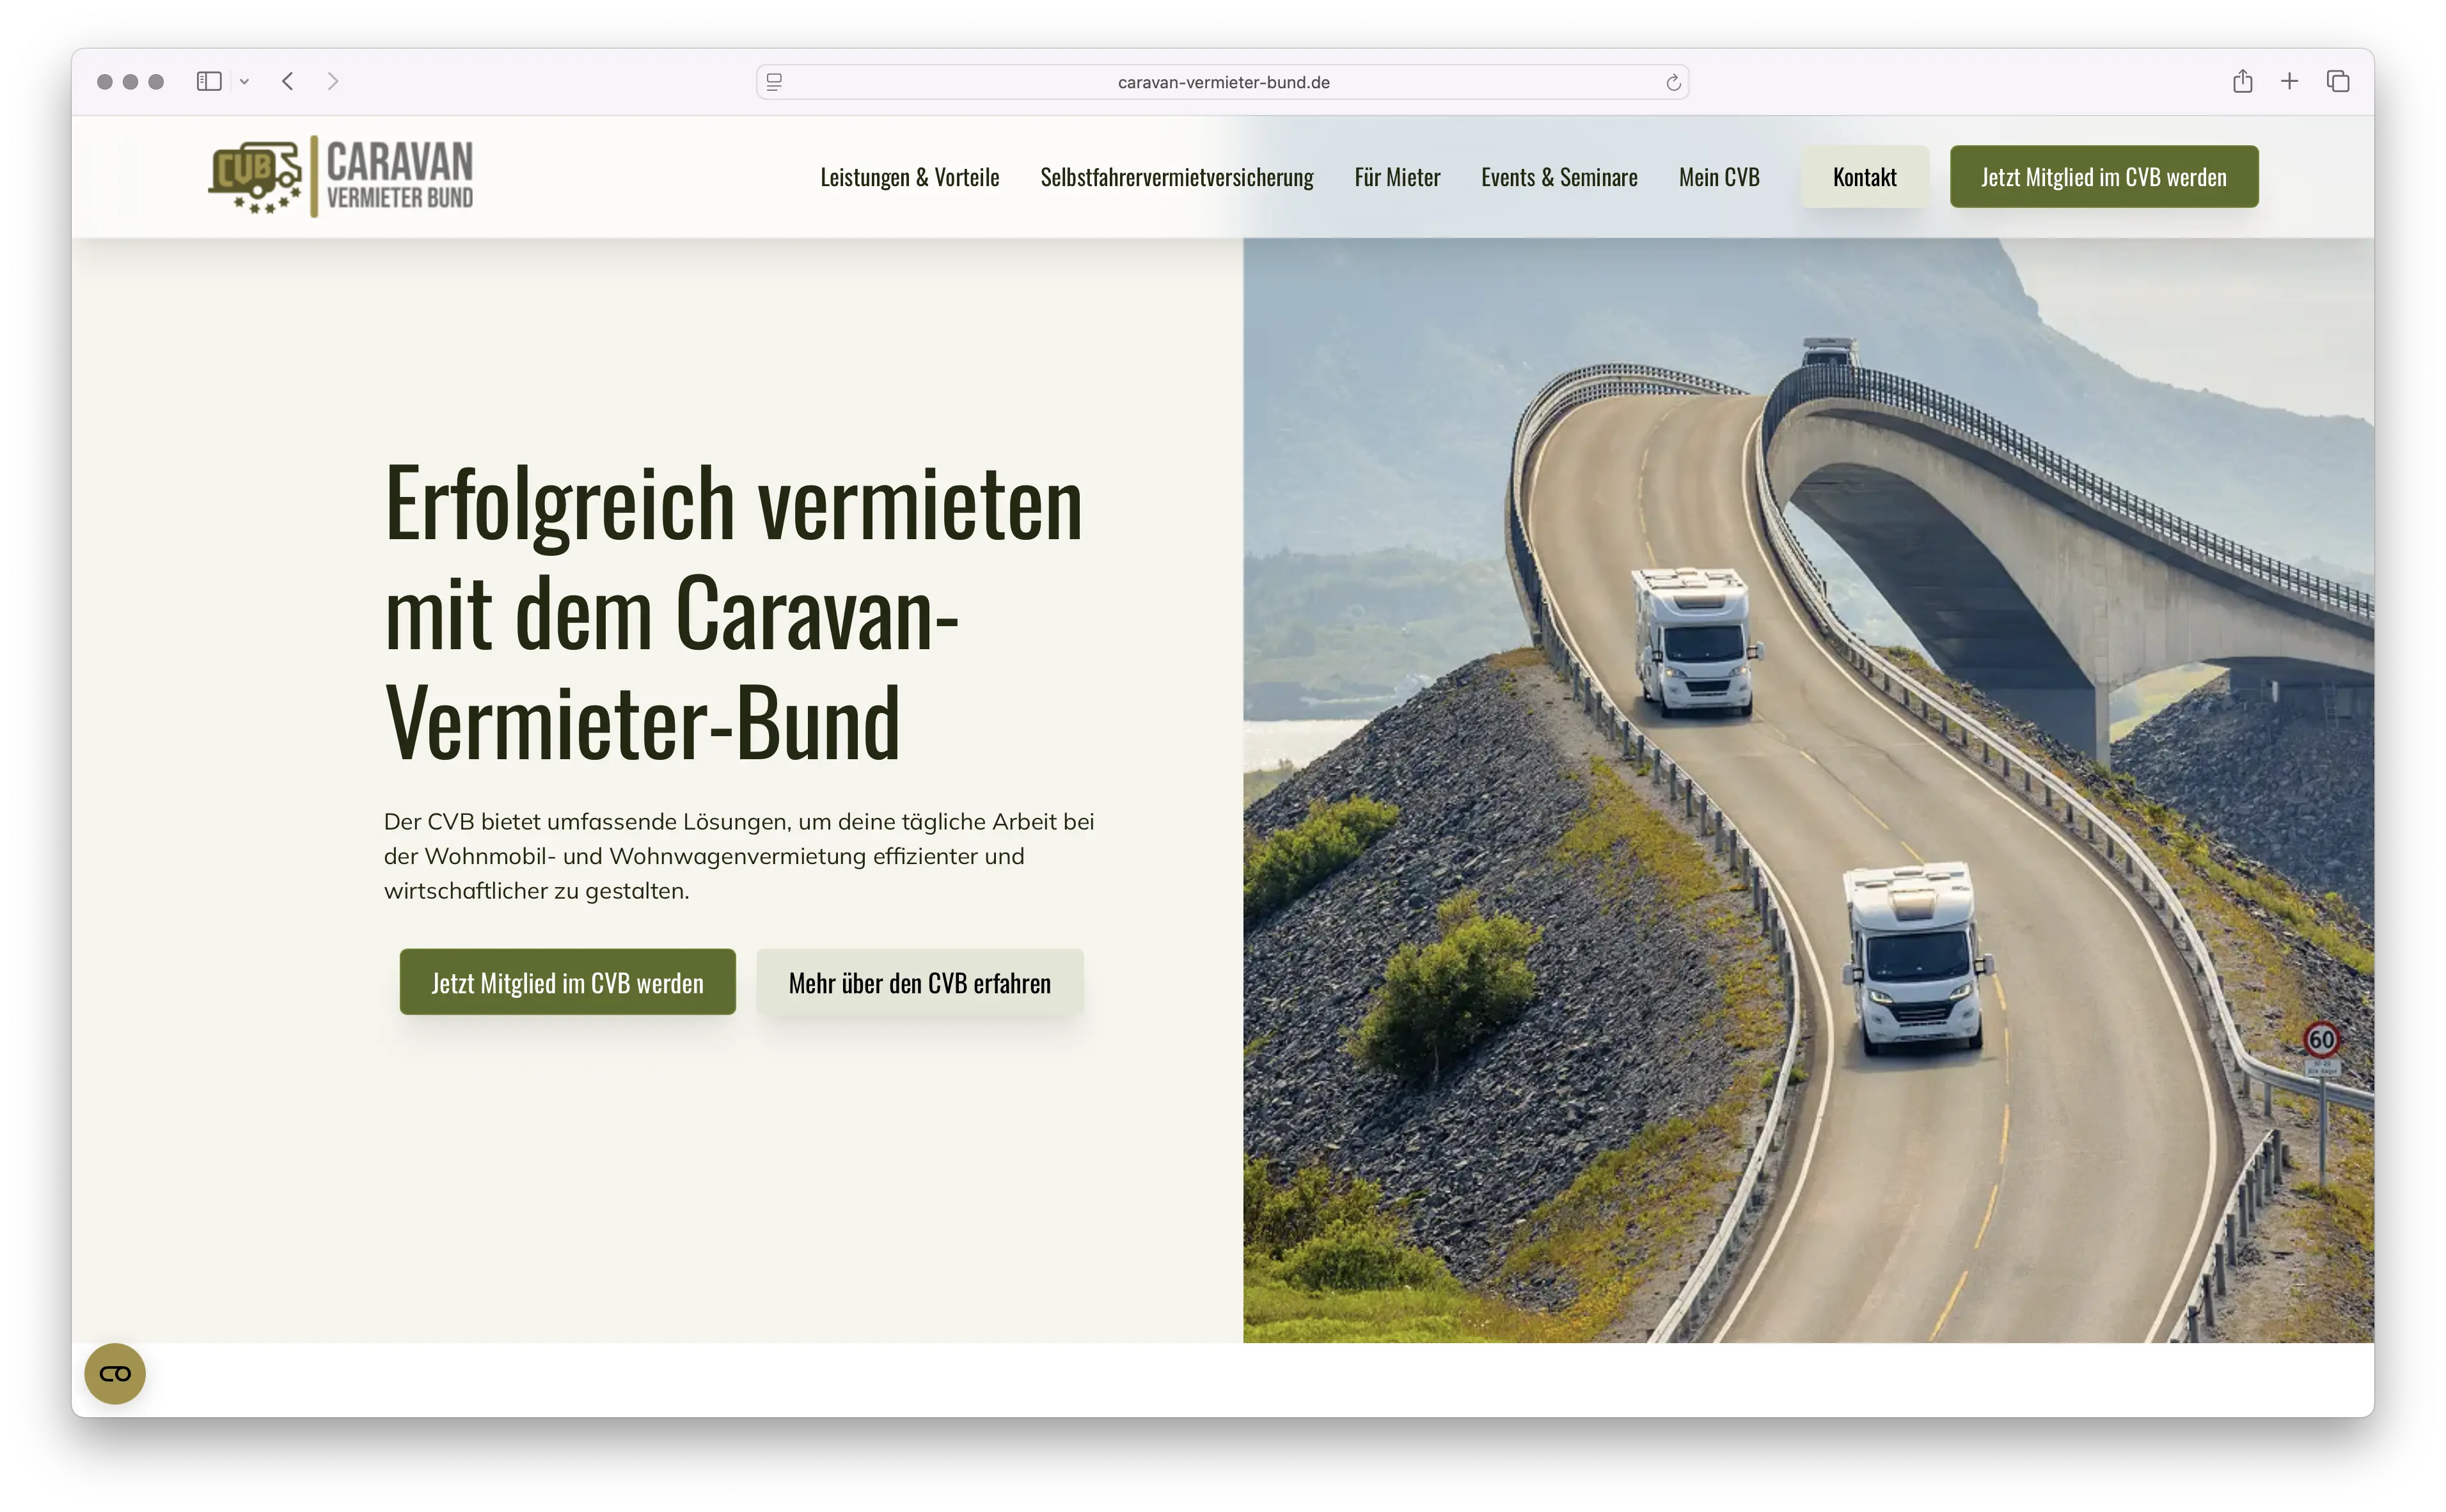The width and height of the screenshot is (2446, 1512).
Task: Show the tab overview icon
Action: (2338, 82)
